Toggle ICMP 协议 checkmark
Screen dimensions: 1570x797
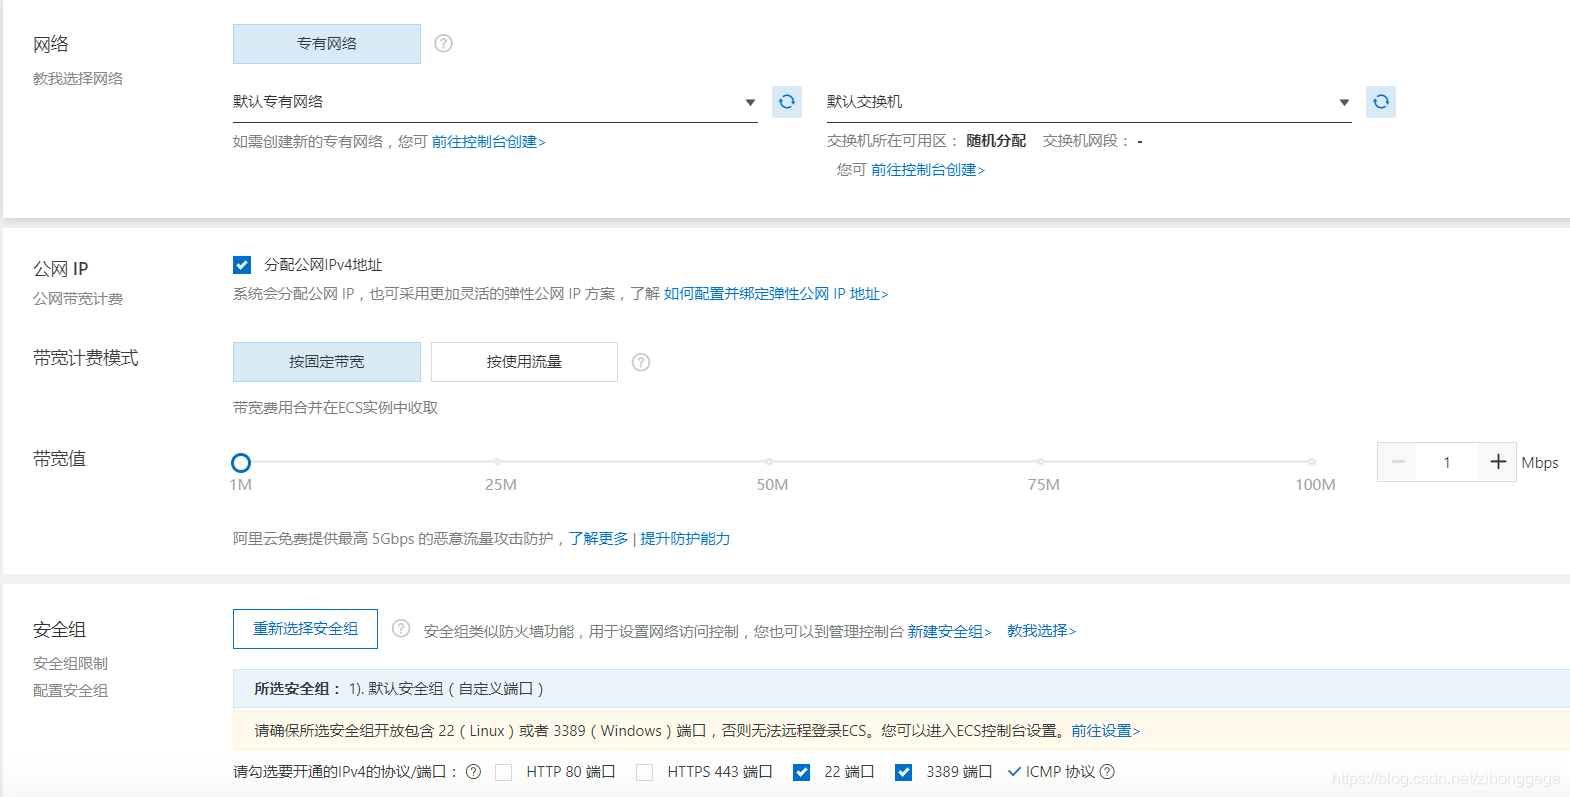pyautogui.click(x=1014, y=772)
